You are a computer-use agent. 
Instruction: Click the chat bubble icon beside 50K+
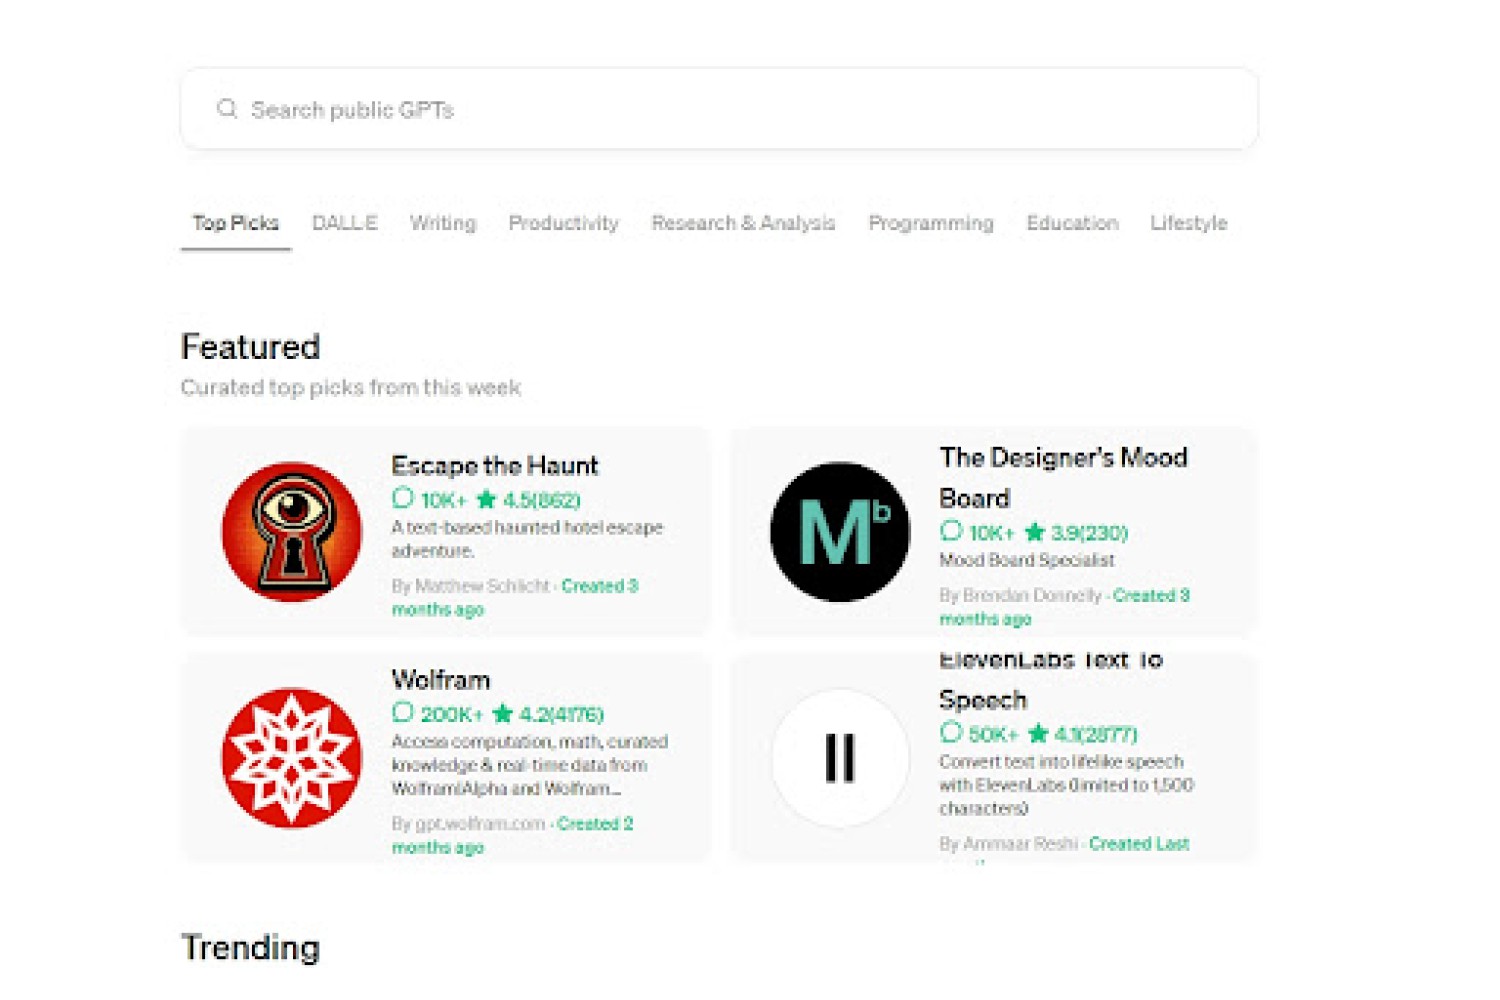pos(950,732)
